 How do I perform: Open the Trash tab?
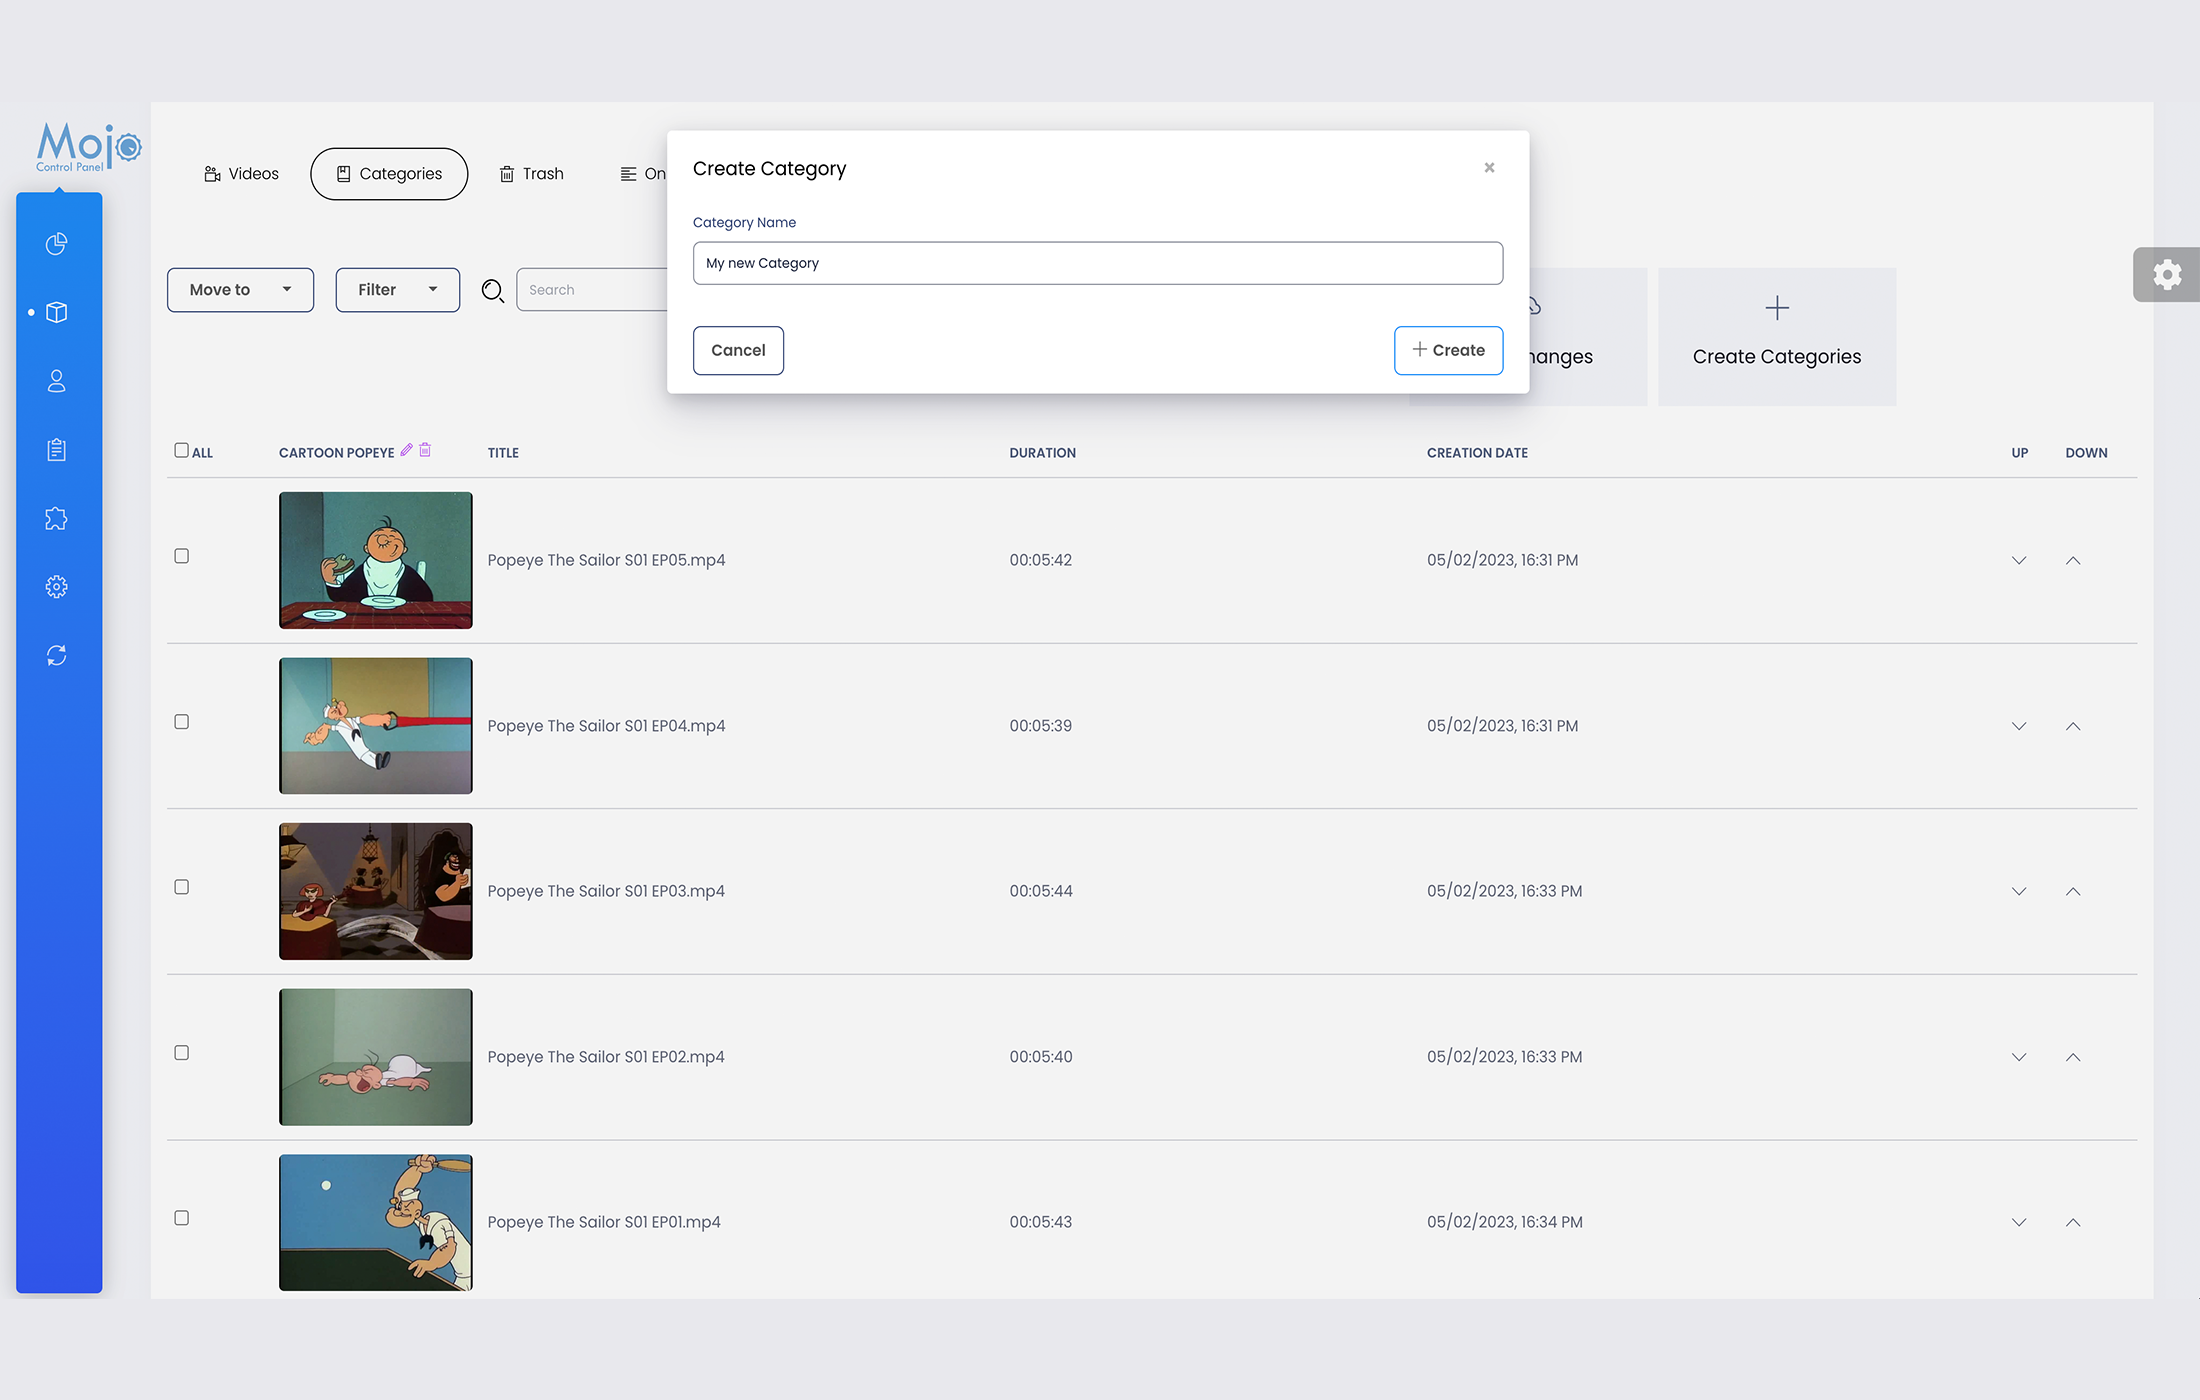(x=531, y=173)
